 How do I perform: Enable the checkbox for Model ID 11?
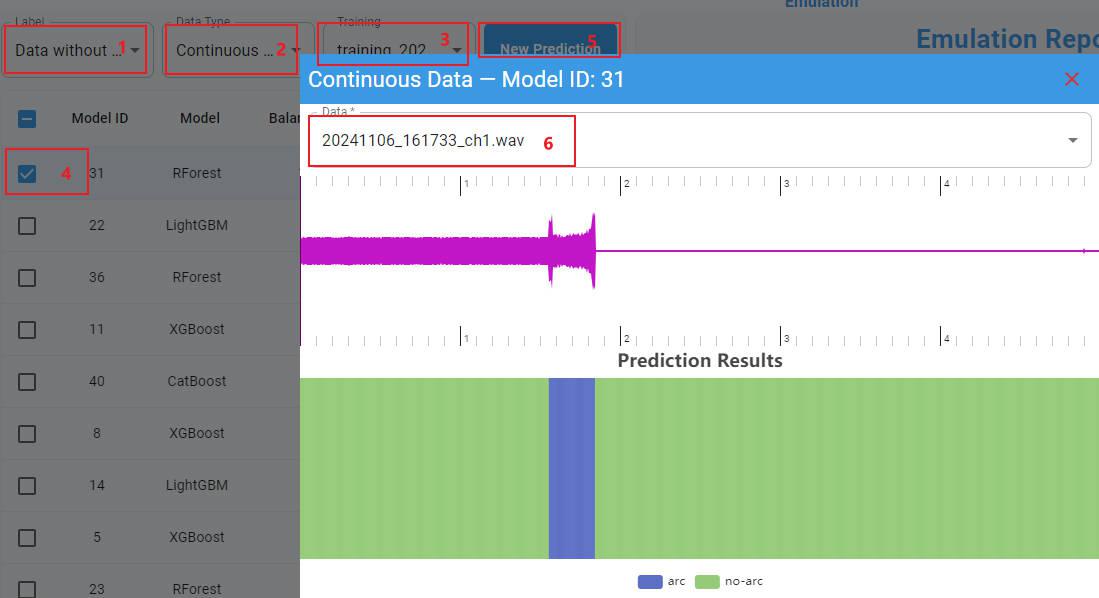tap(27, 330)
